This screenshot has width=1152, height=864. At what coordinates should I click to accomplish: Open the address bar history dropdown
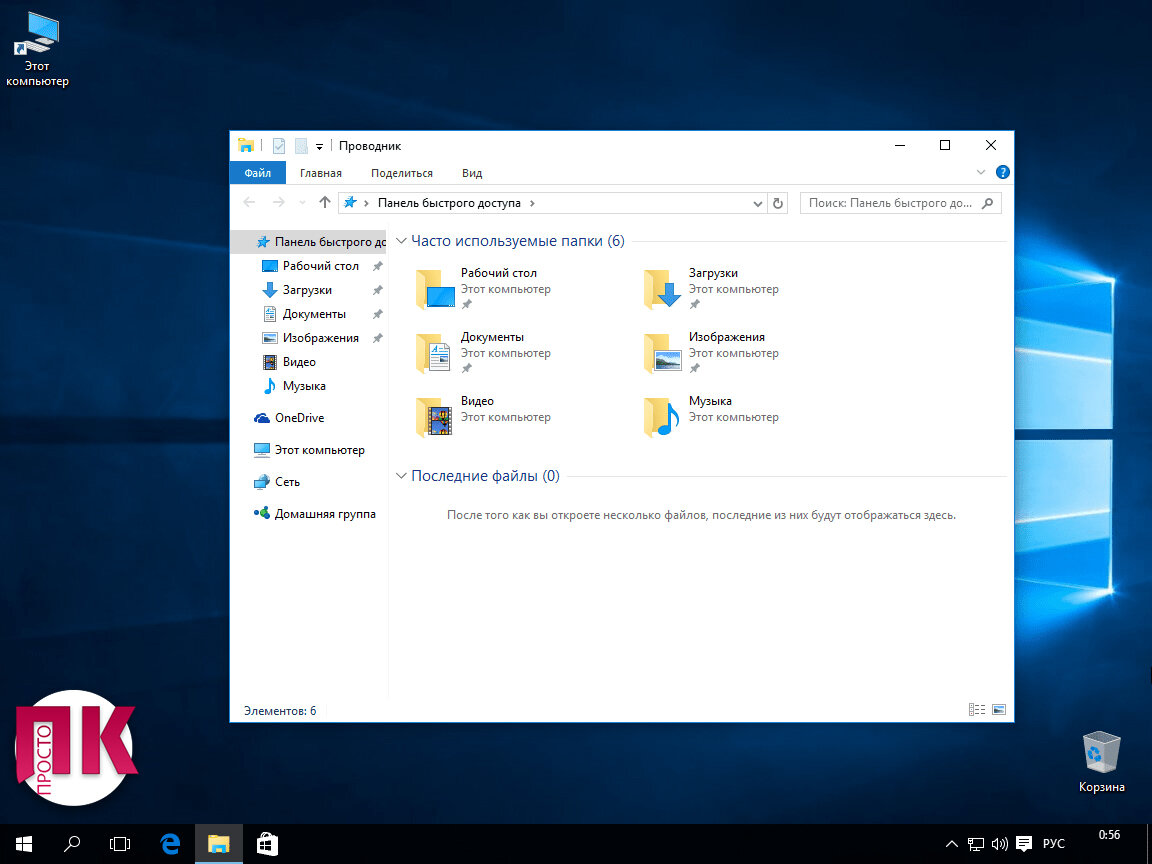pos(757,204)
